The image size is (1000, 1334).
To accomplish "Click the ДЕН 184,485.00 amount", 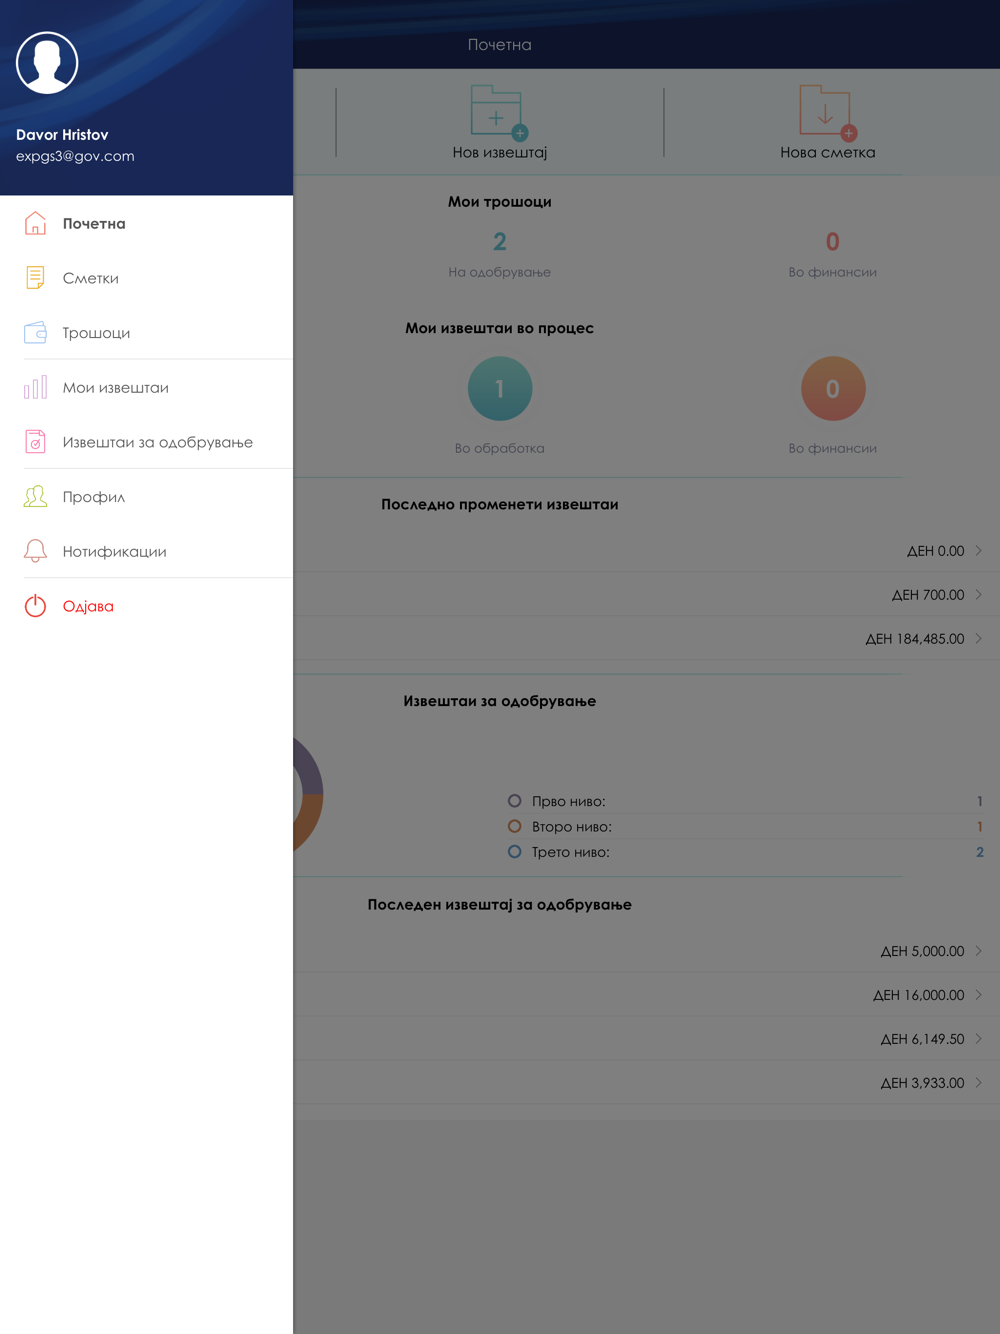I will pyautogui.click(x=915, y=638).
